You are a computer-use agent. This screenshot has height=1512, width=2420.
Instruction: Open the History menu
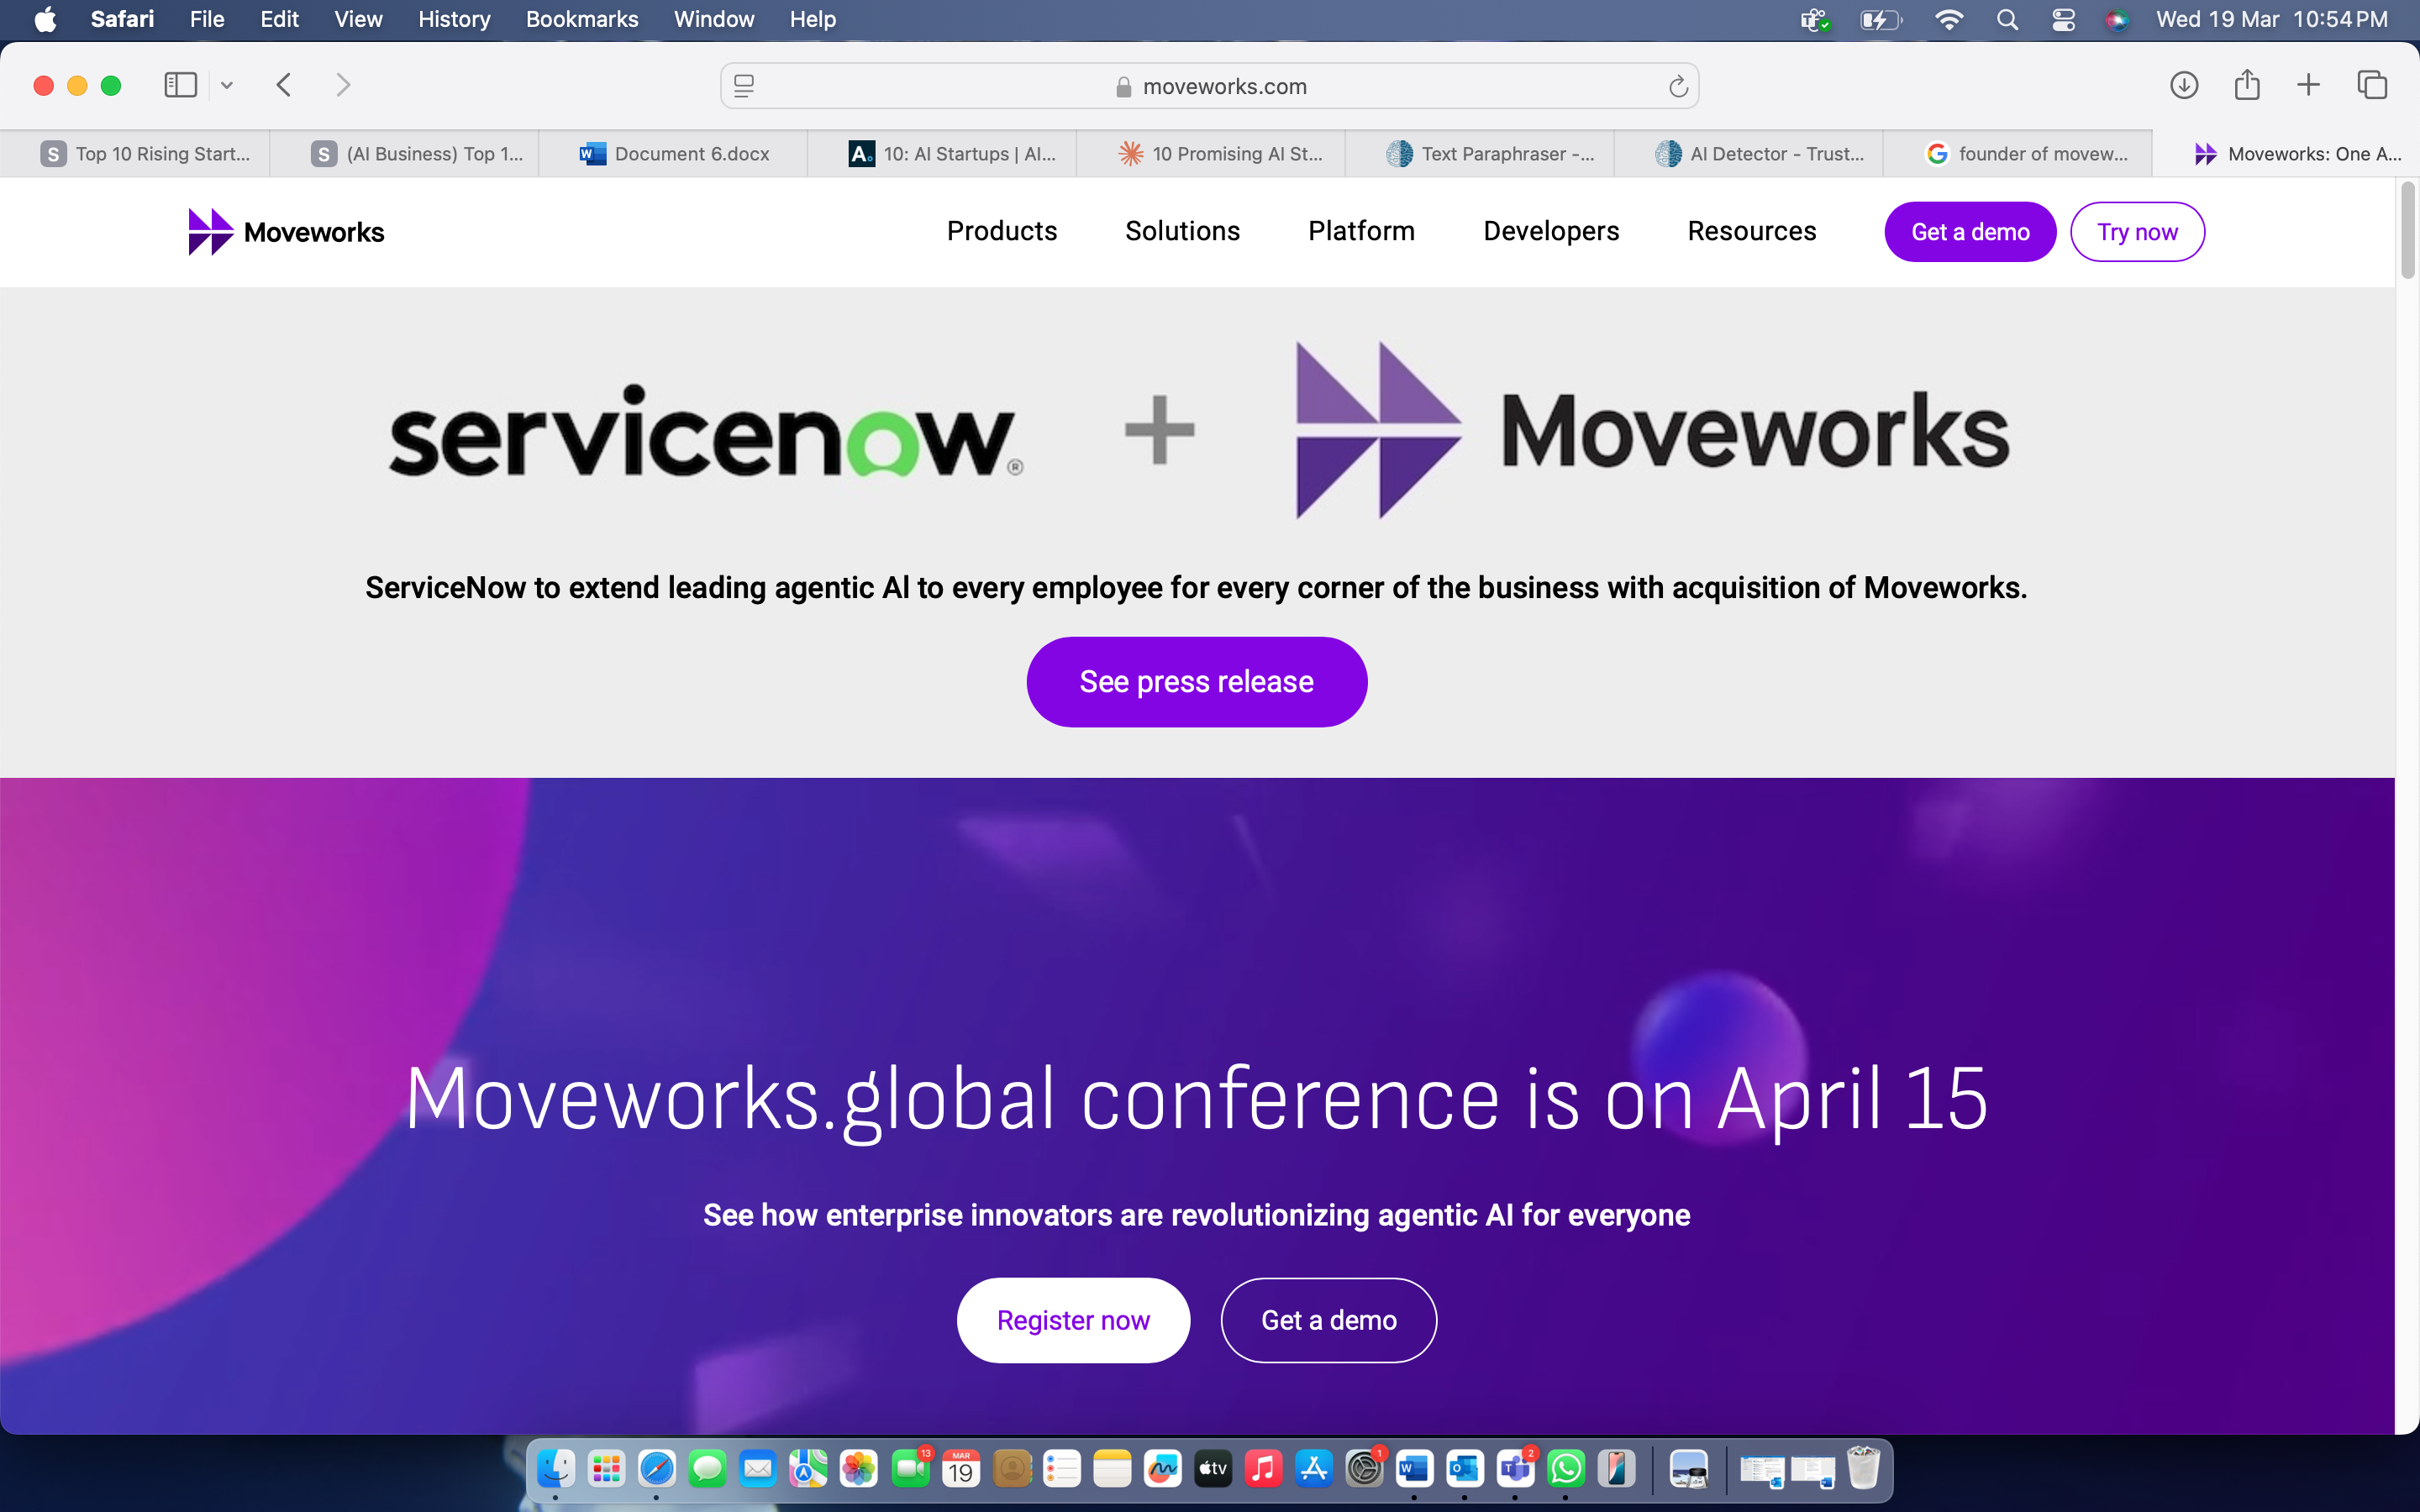454,19
